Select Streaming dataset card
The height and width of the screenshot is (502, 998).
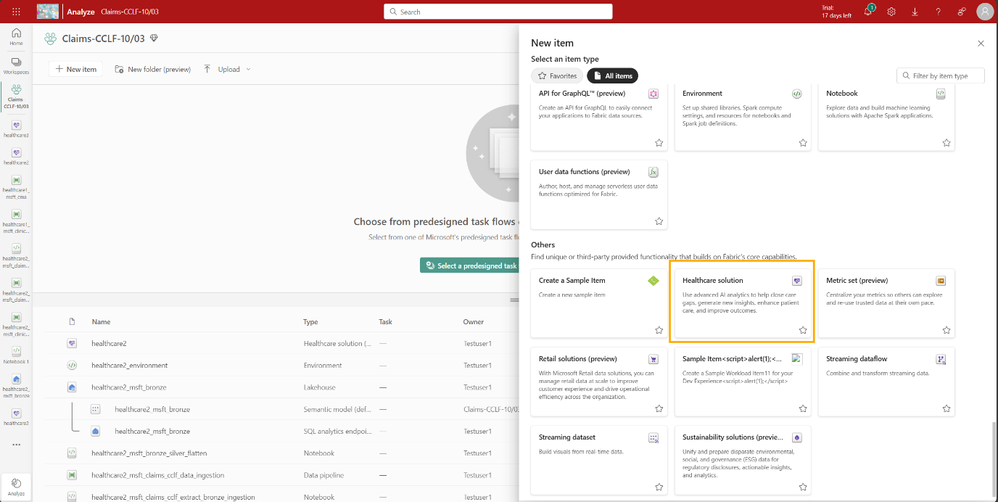coord(599,460)
